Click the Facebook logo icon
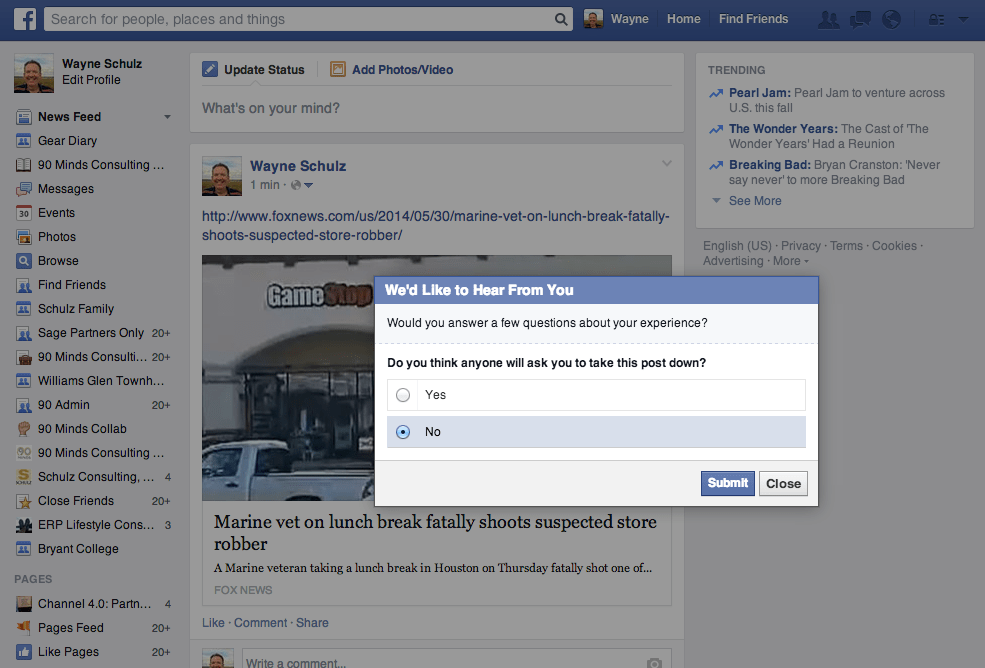This screenshot has width=985, height=668. click(25, 19)
